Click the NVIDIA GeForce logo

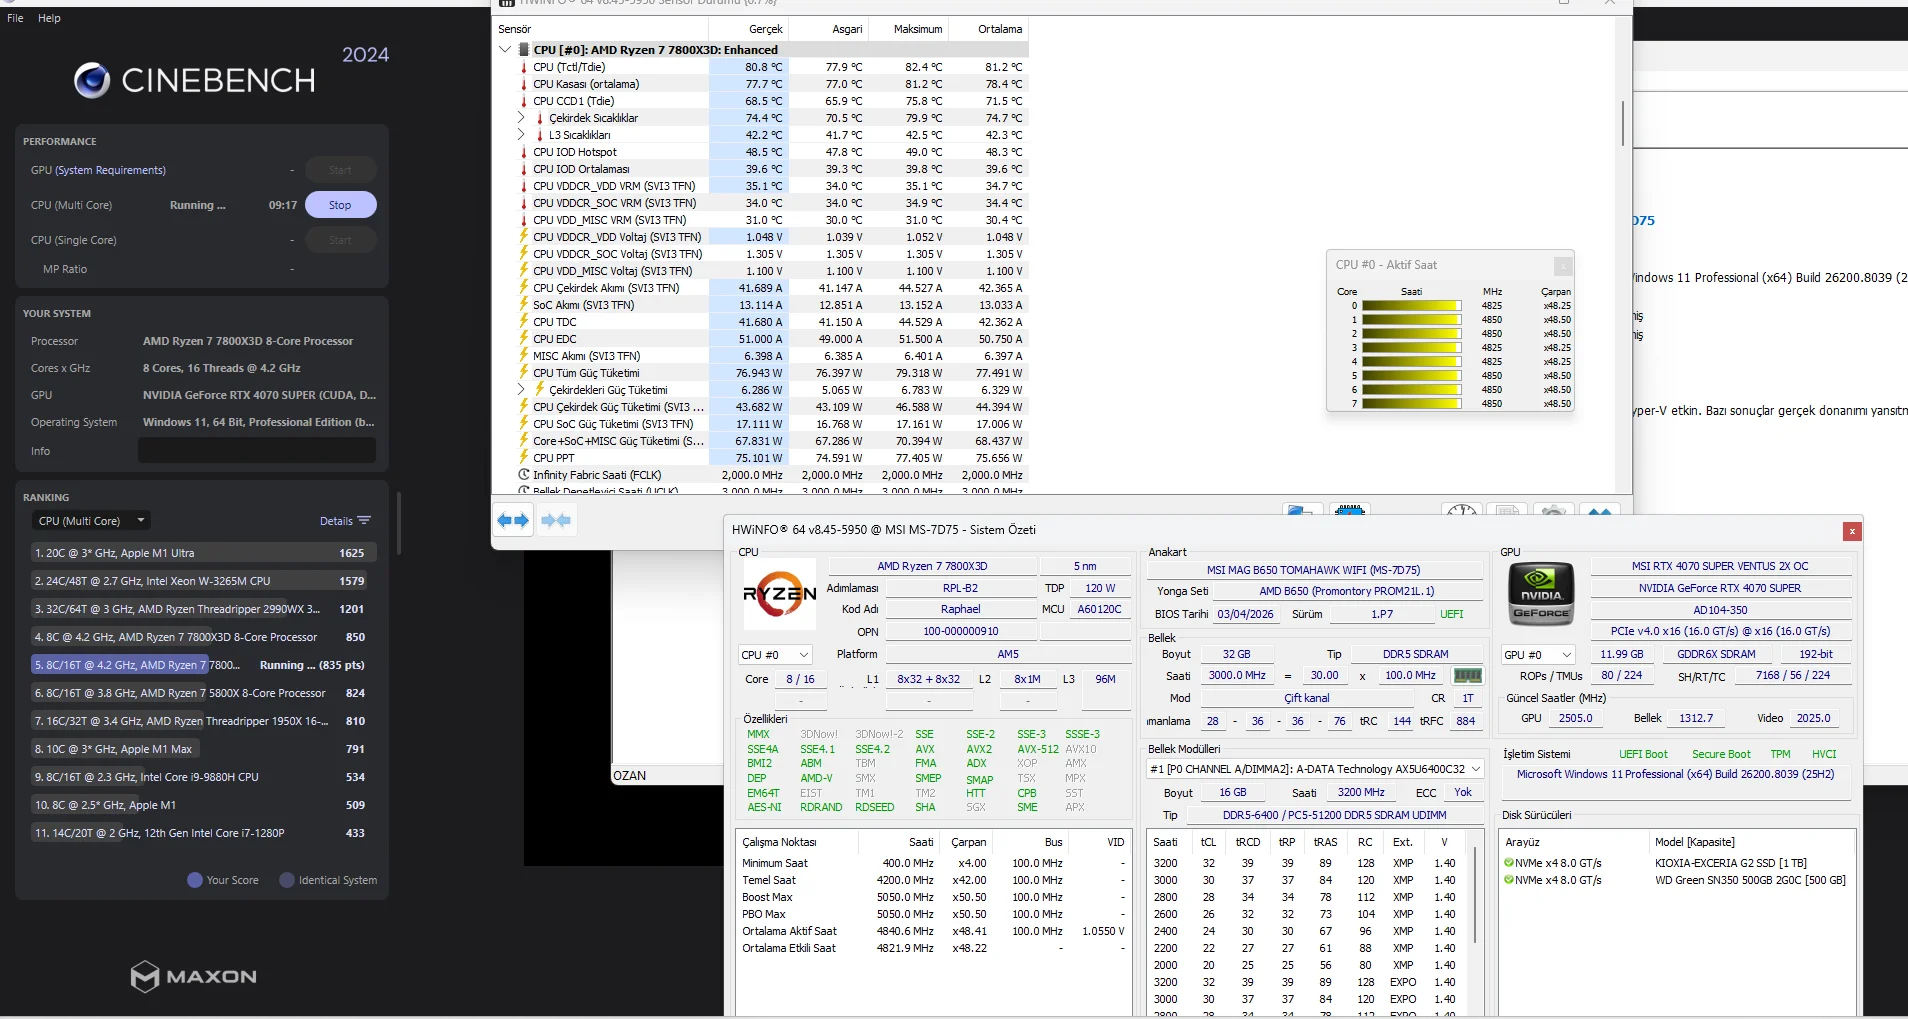[x=1541, y=594]
